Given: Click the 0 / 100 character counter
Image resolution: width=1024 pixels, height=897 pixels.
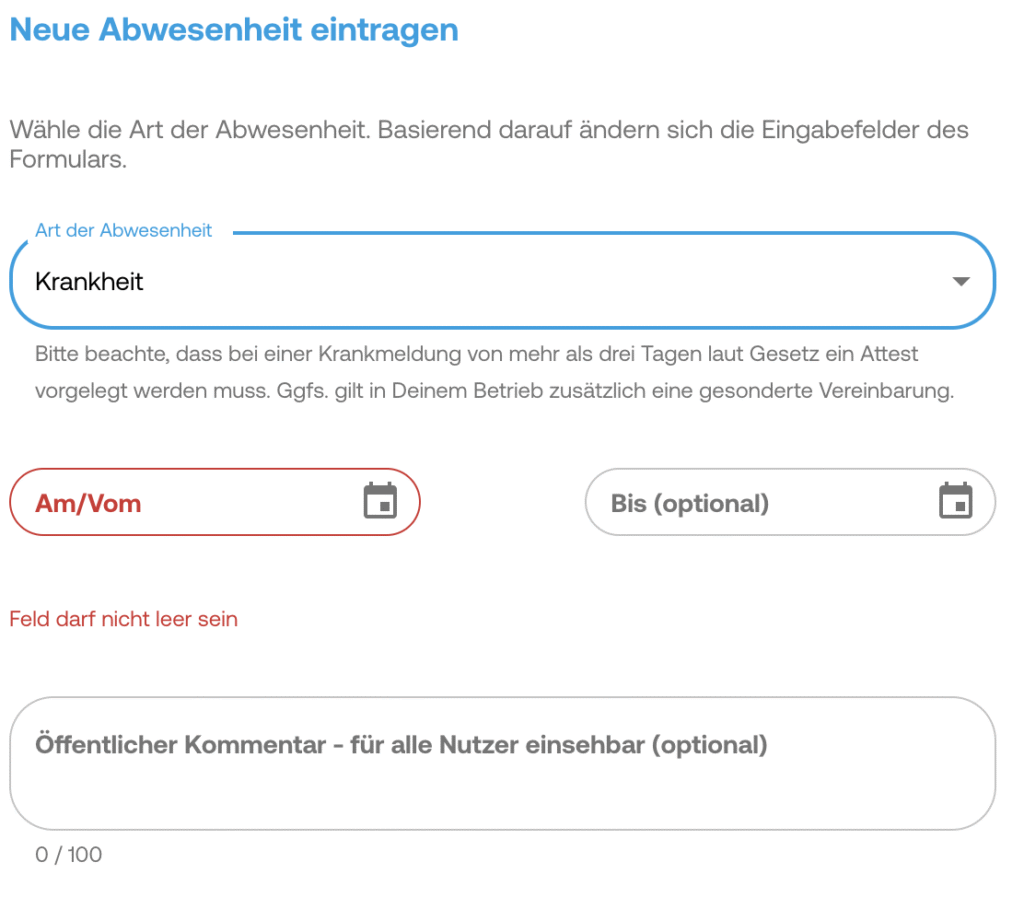Looking at the screenshot, I should click(x=68, y=855).
